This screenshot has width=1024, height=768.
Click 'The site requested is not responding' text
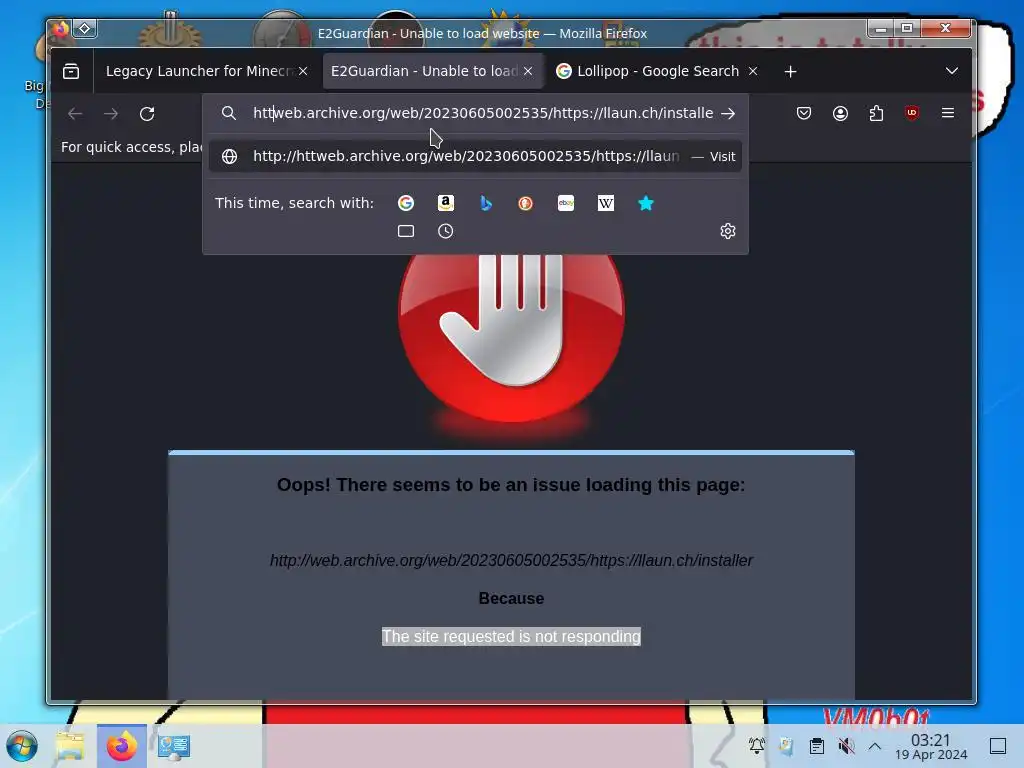click(x=511, y=636)
